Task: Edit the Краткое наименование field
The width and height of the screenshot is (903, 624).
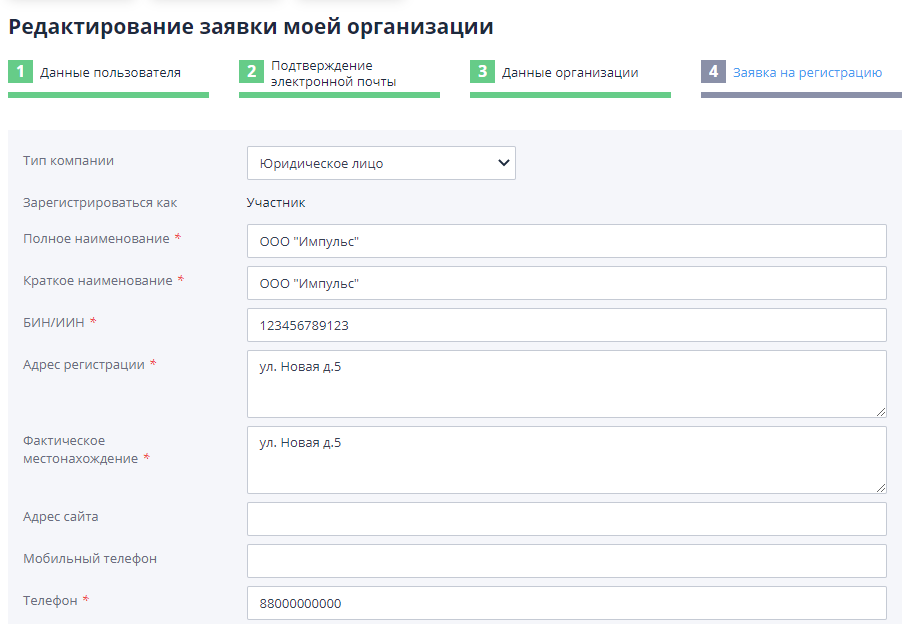Action: 565,282
